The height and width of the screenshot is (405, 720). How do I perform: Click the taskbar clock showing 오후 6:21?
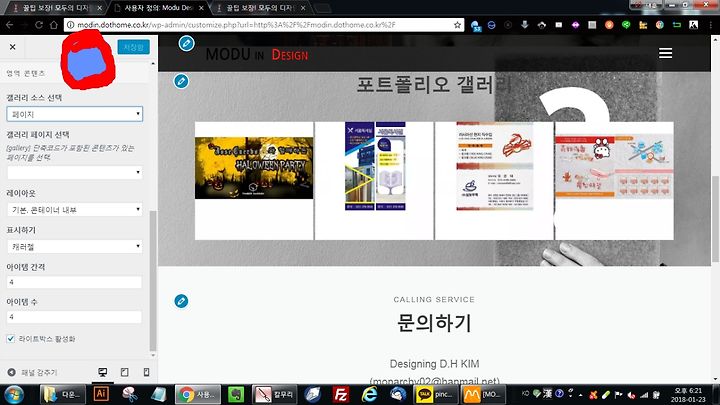687,395
